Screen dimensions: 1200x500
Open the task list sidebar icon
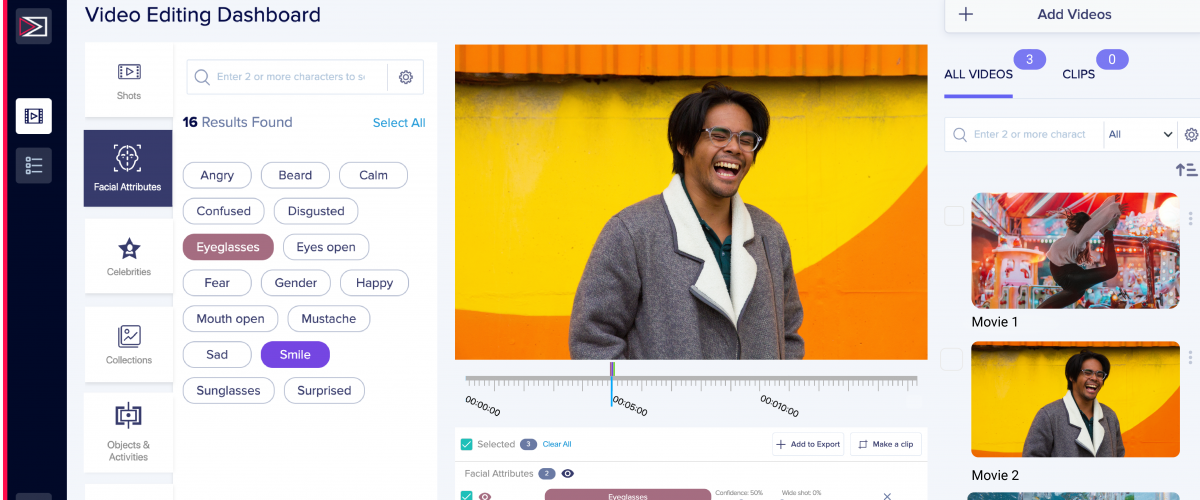pyautogui.click(x=34, y=165)
